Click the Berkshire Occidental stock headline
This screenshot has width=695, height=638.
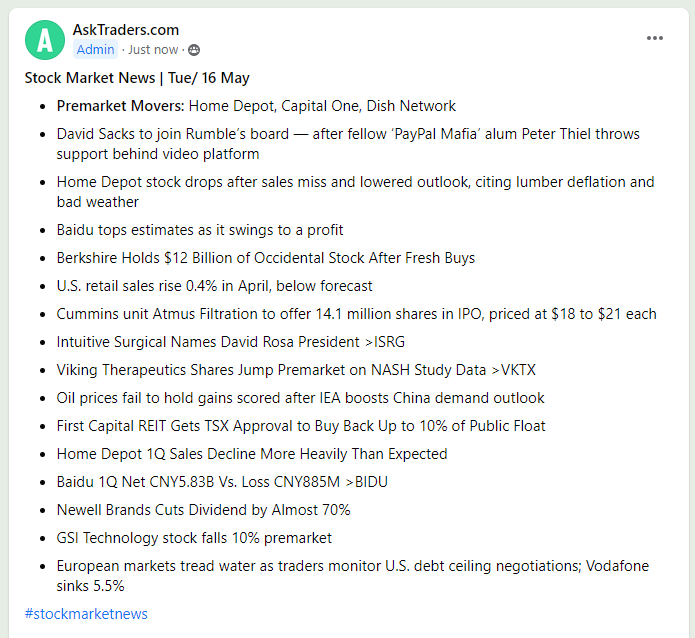(x=266, y=258)
